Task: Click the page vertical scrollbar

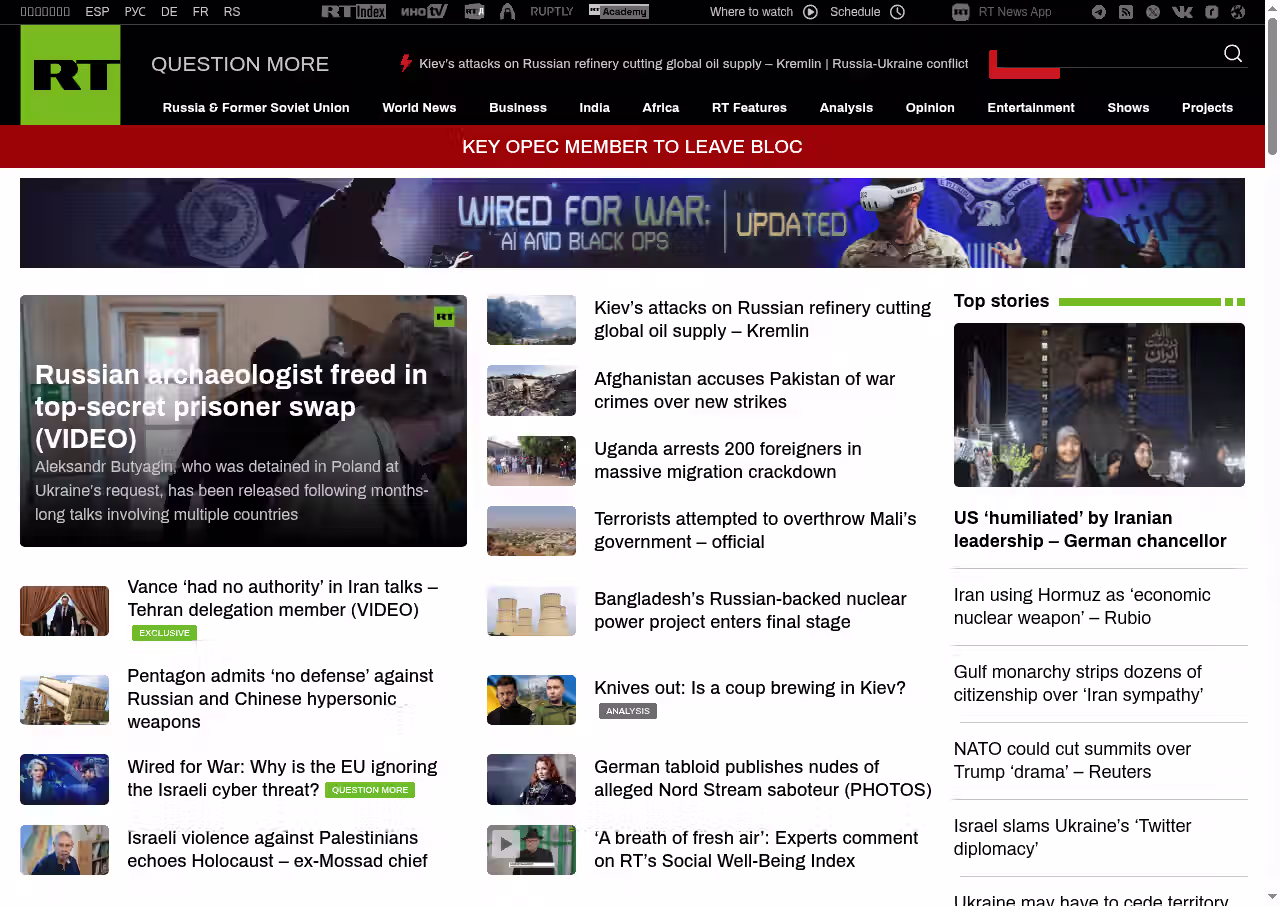Action: (1272, 450)
